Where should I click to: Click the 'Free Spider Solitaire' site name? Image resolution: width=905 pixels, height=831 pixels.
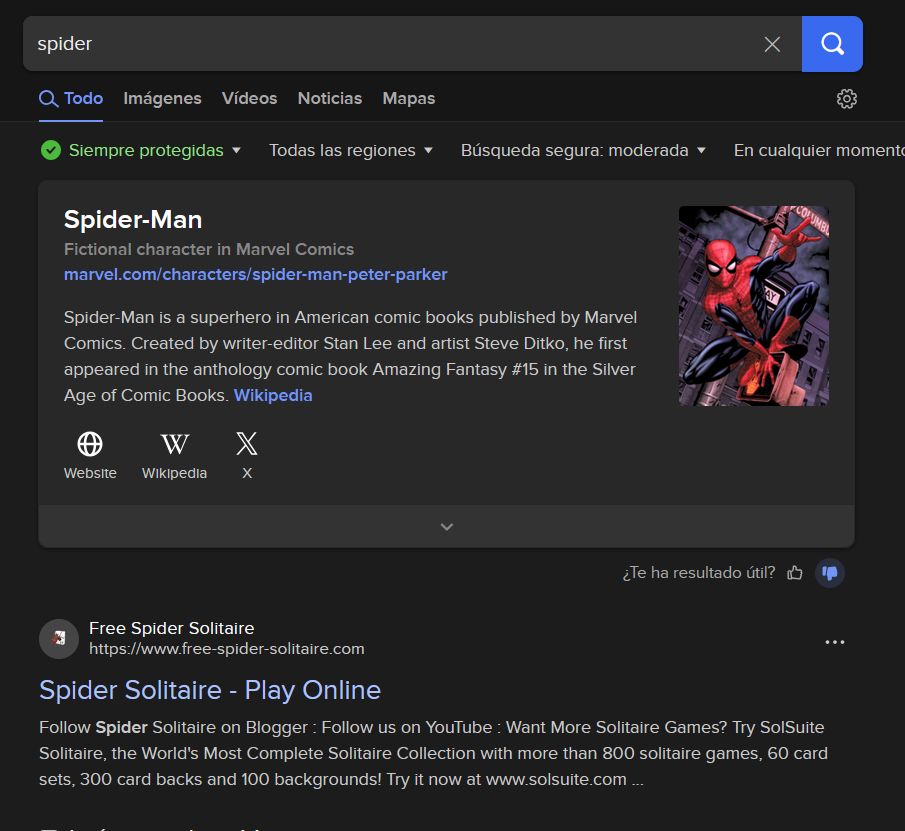click(171, 628)
